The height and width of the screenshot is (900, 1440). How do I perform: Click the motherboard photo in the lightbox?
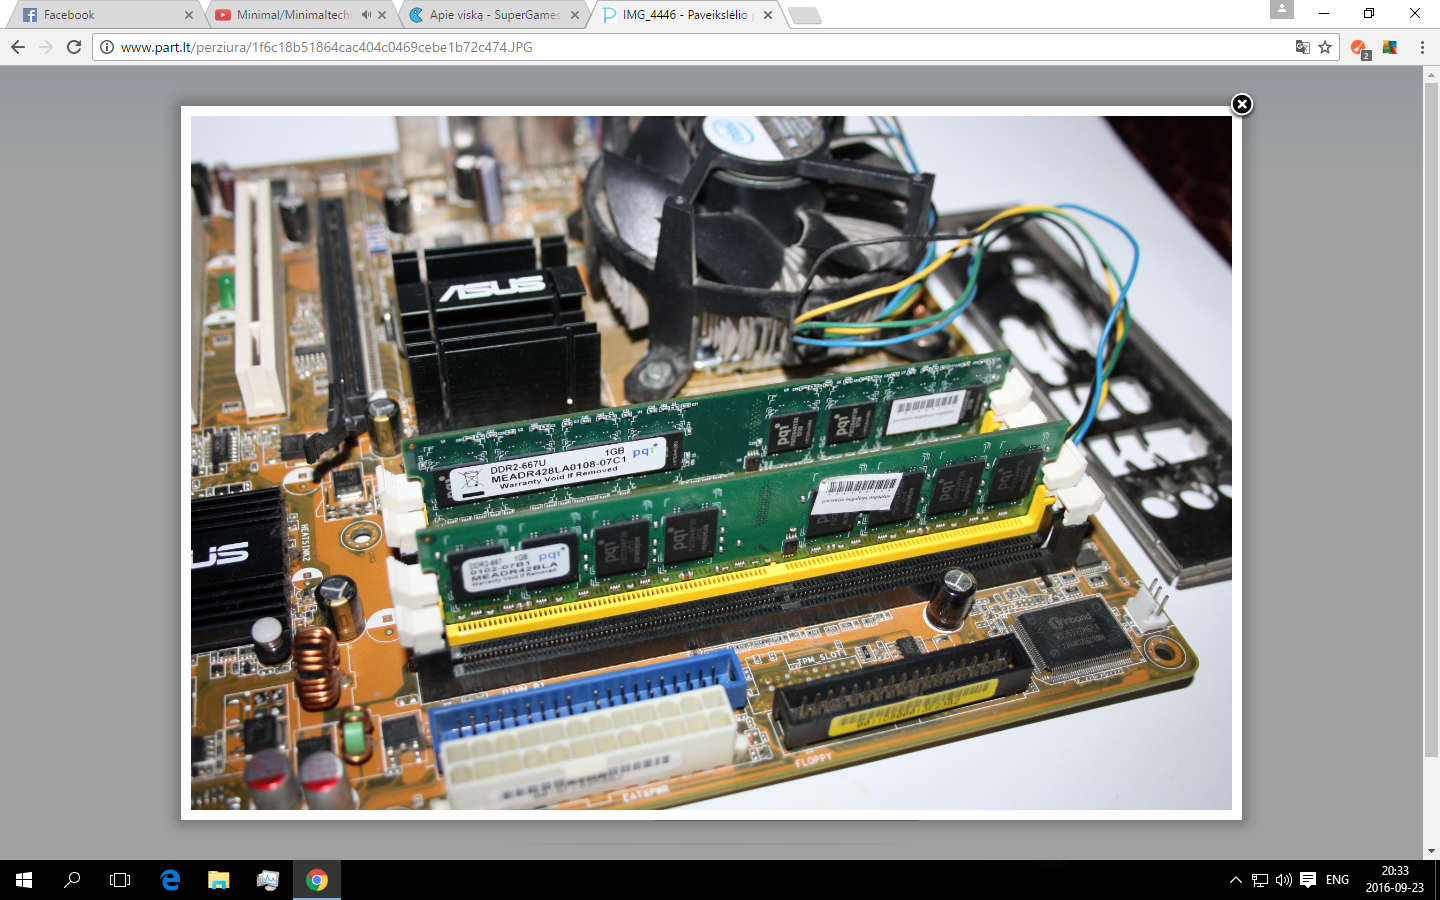tap(711, 463)
